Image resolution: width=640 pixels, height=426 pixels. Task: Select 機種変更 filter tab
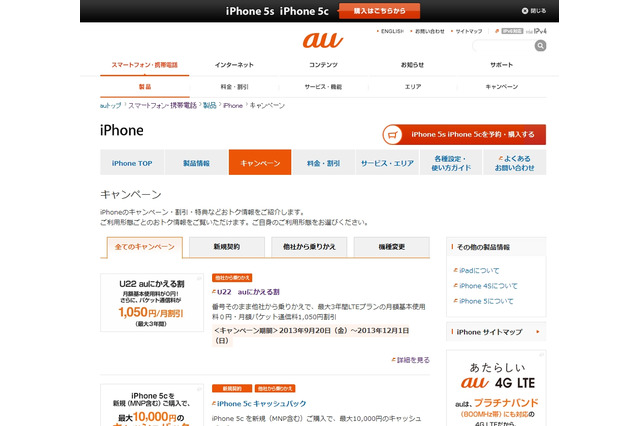click(x=391, y=247)
